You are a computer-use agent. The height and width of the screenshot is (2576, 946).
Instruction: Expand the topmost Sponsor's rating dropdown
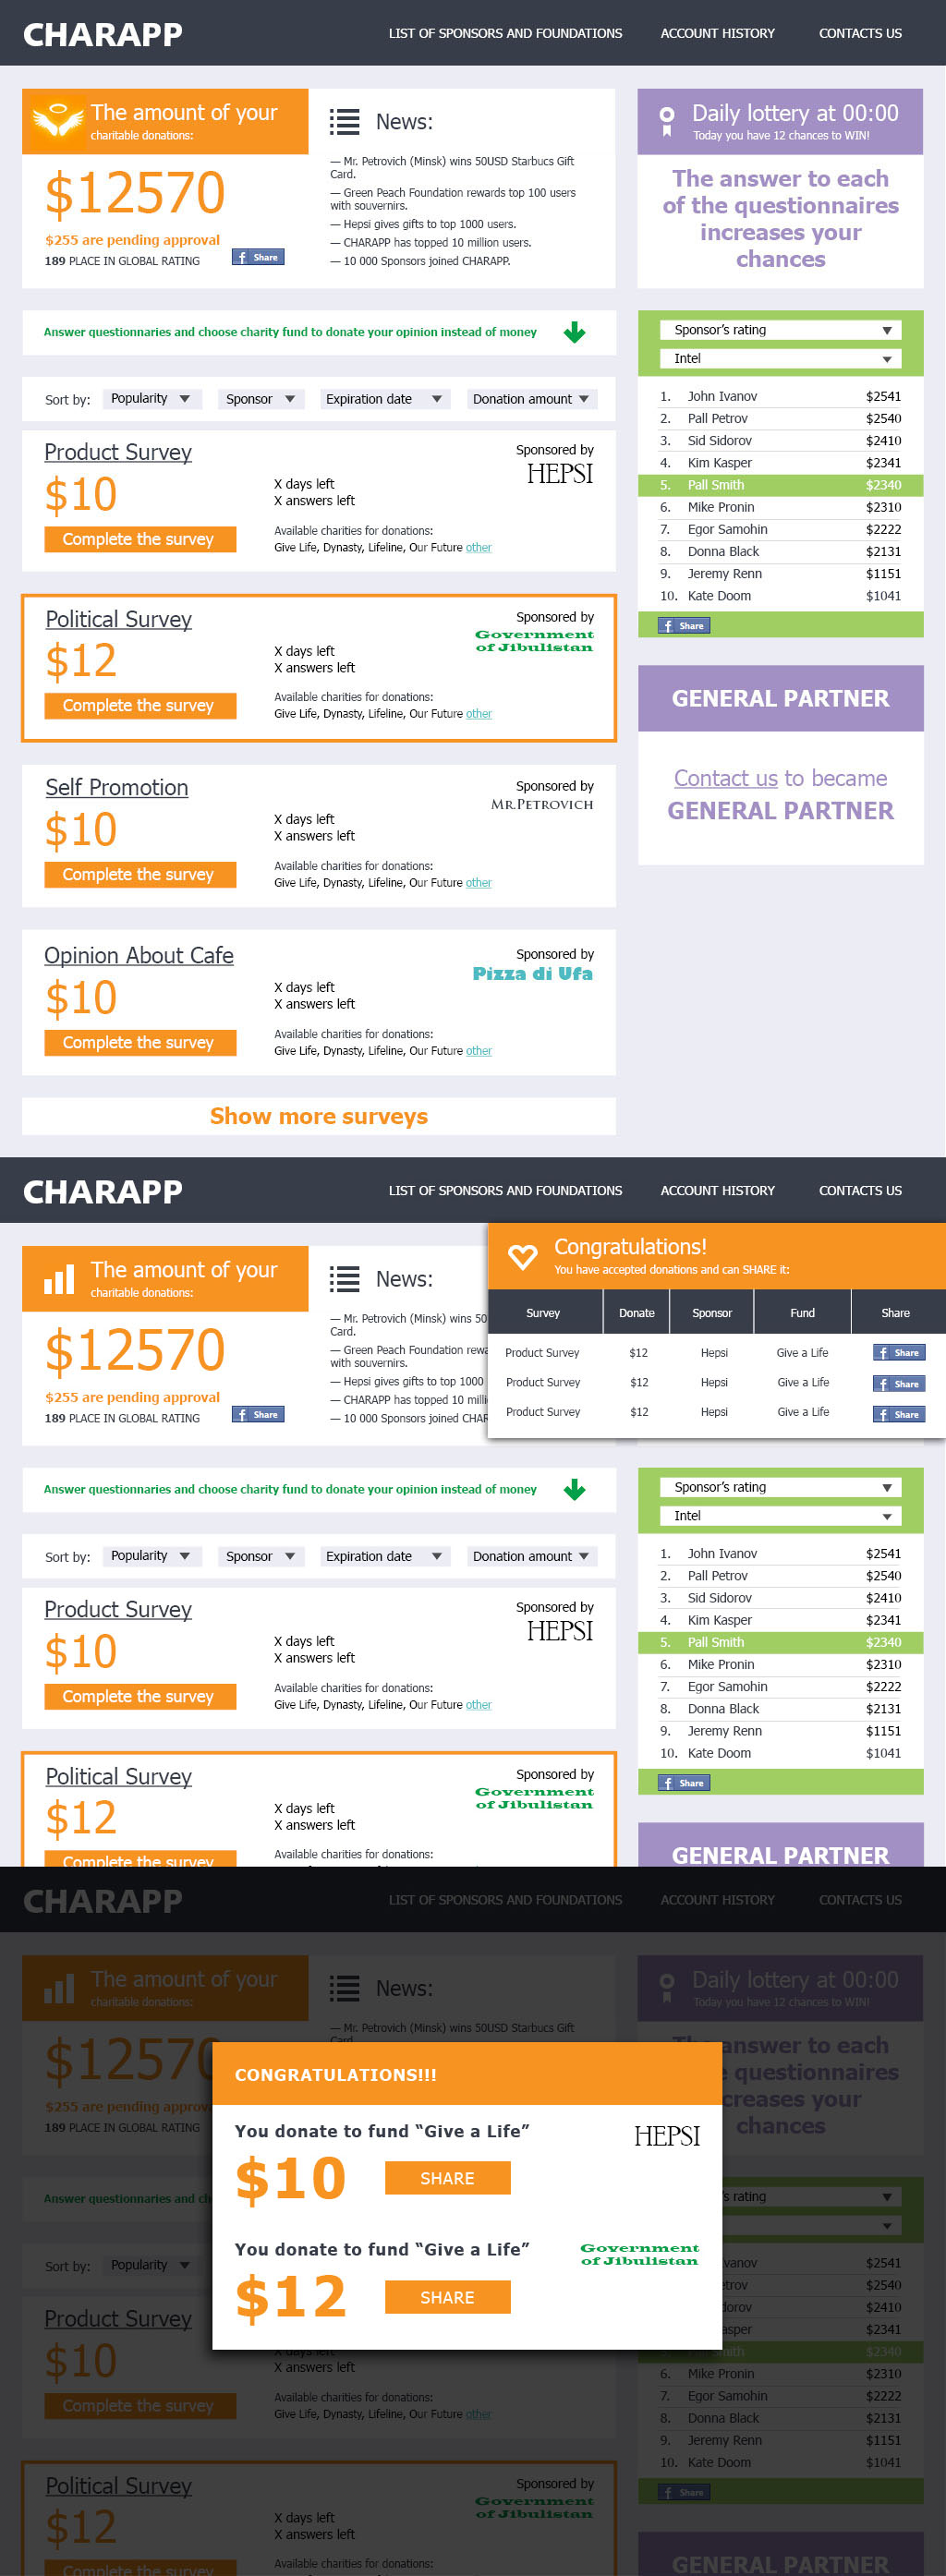tap(780, 330)
